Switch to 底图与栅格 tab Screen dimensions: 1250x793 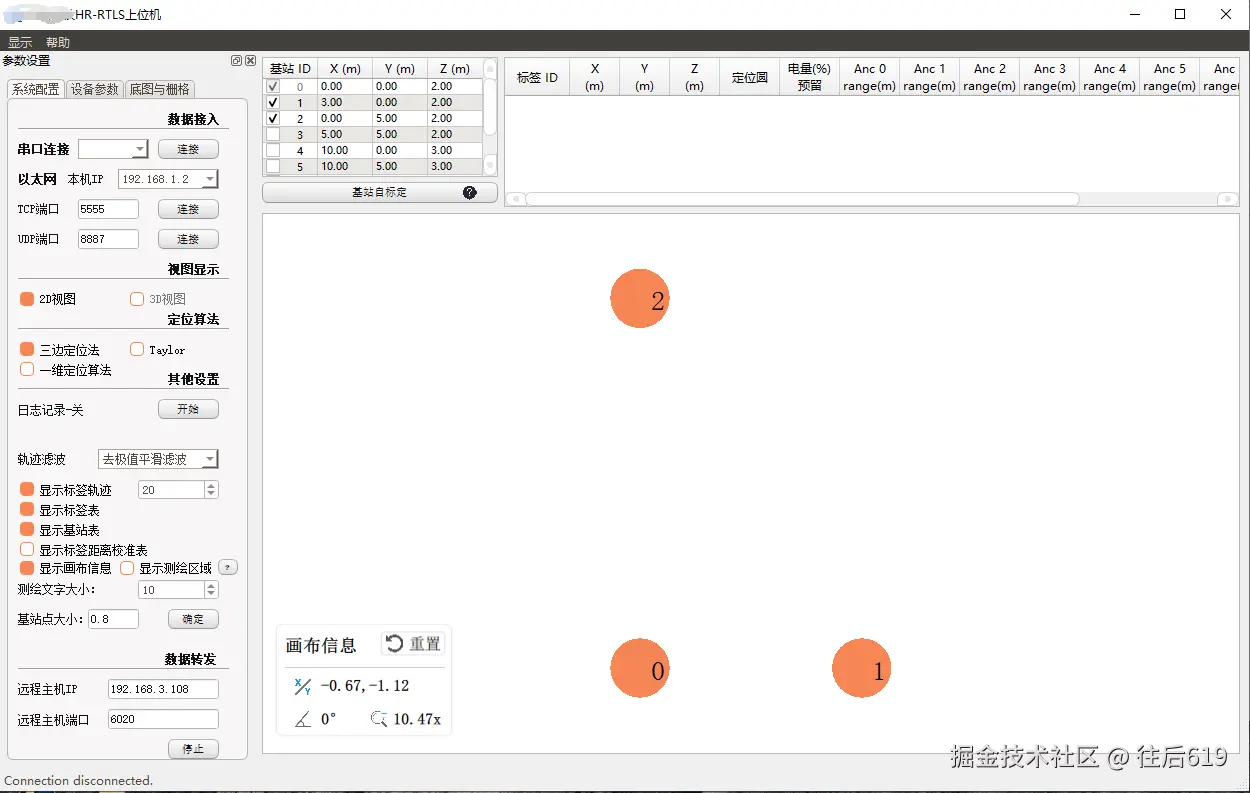[160, 89]
